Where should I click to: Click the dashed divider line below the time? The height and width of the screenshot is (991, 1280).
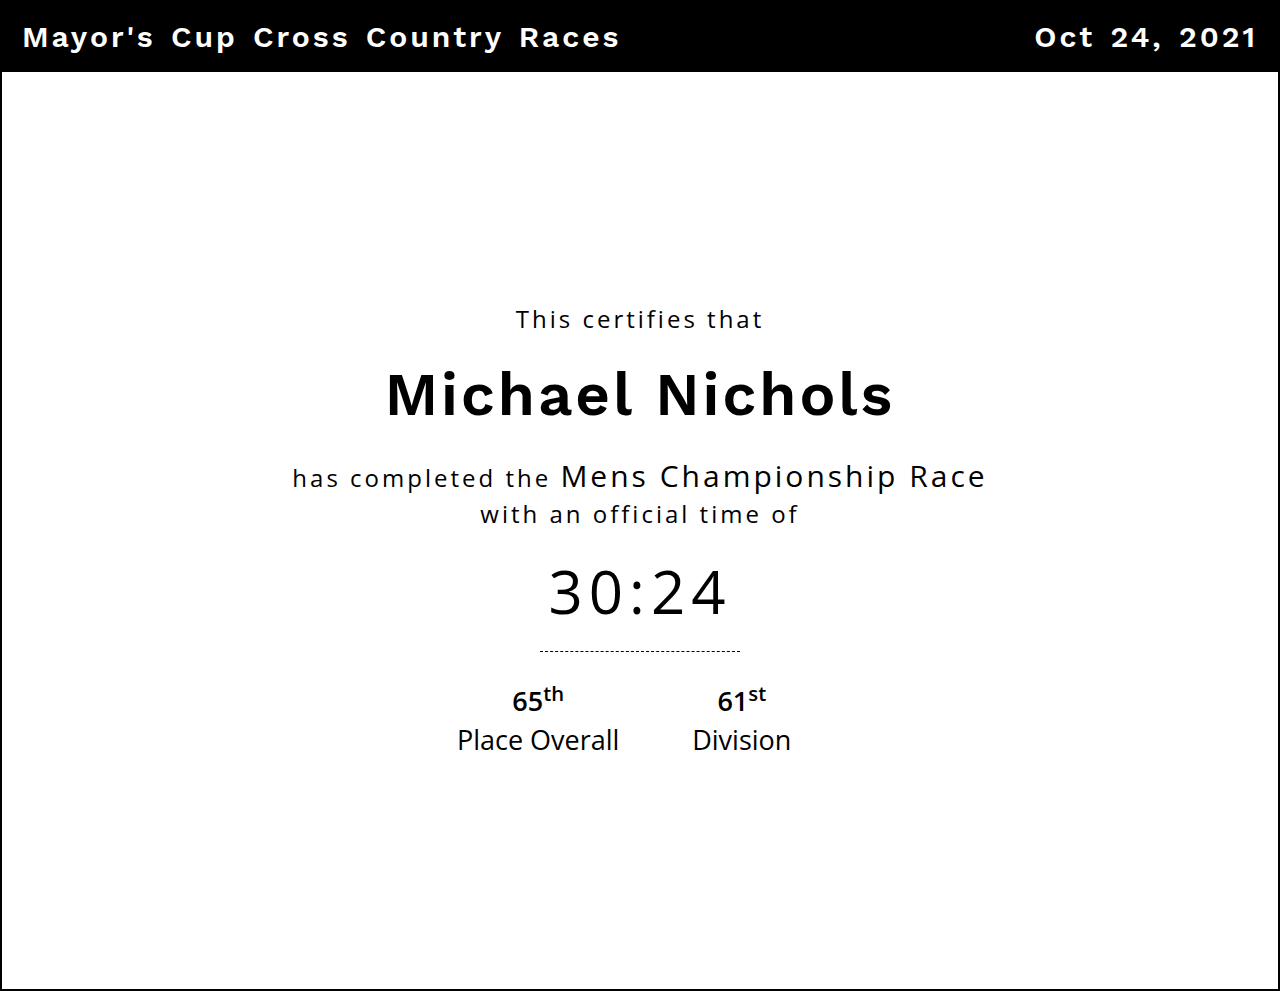pyautogui.click(x=639, y=651)
